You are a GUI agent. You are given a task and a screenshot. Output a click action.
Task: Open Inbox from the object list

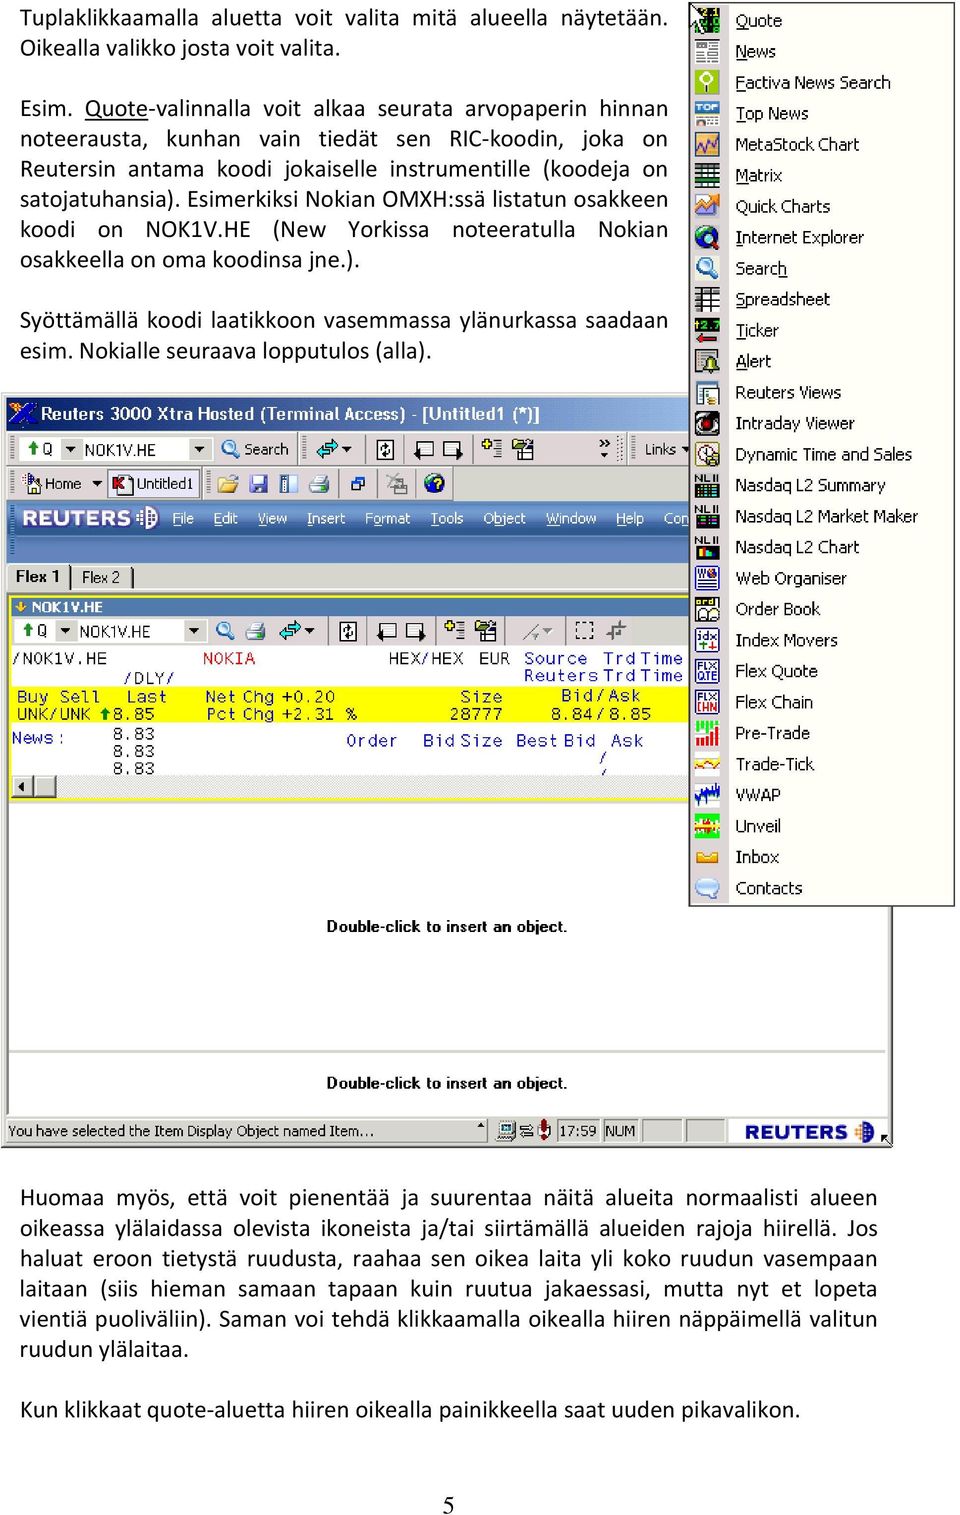(x=756, y=858)
